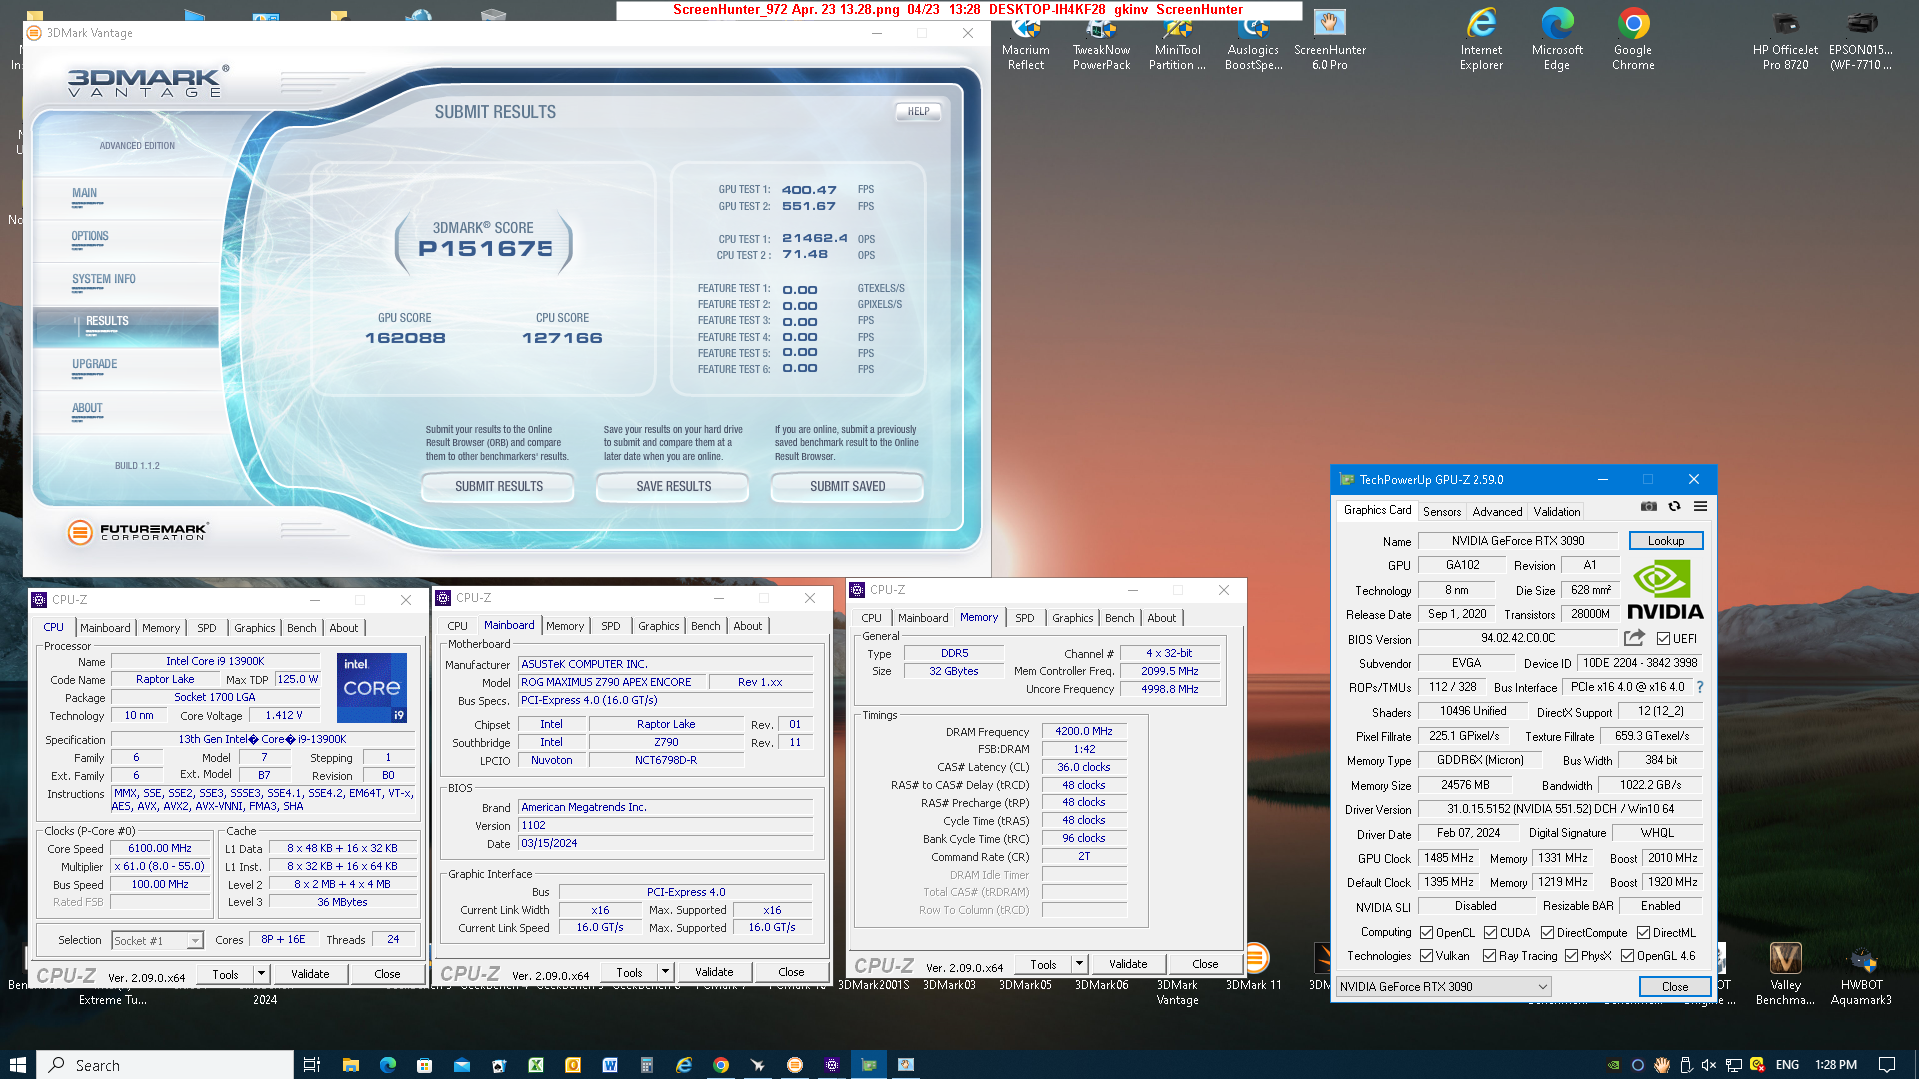
Task: Expand Tools dropdown arrow in CPU-Z Mainboard window
Action: 665,972
